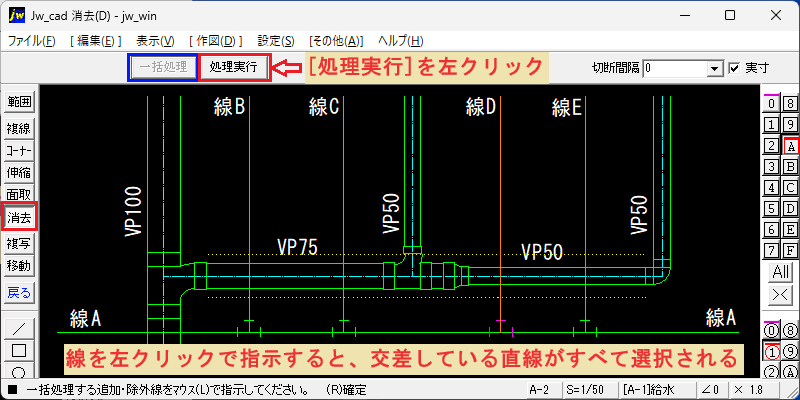Viewport: 800px width, 400px height.
Task: Click the 消去 erase tool button
Action: [x=19, y=219]
